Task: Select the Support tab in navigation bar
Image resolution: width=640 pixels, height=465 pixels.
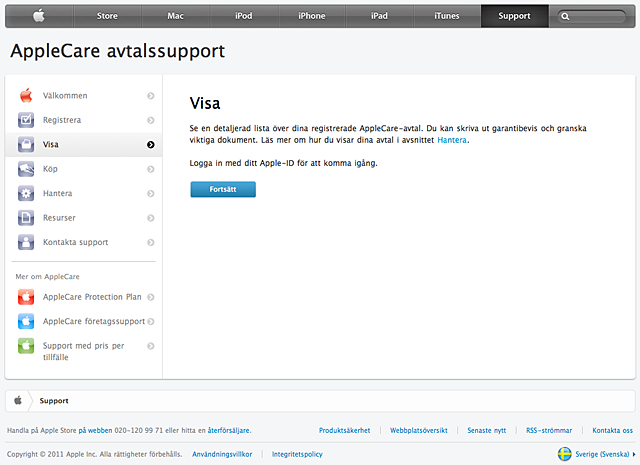Action: (x=514, y=16)
